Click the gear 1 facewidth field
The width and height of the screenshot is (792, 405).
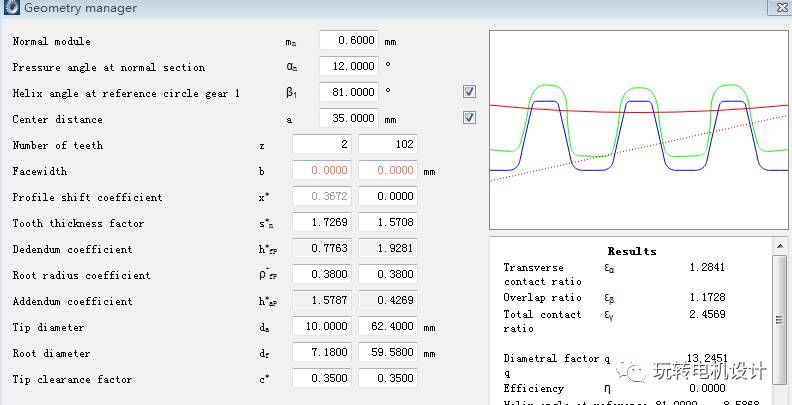(322, 170)
